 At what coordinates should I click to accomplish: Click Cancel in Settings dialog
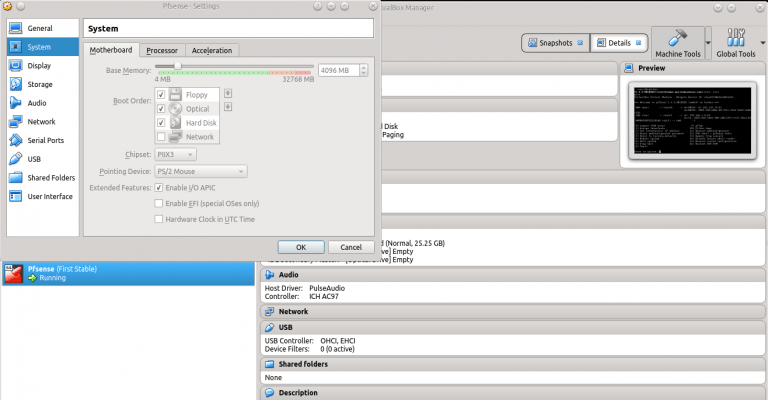pos(351,247)
